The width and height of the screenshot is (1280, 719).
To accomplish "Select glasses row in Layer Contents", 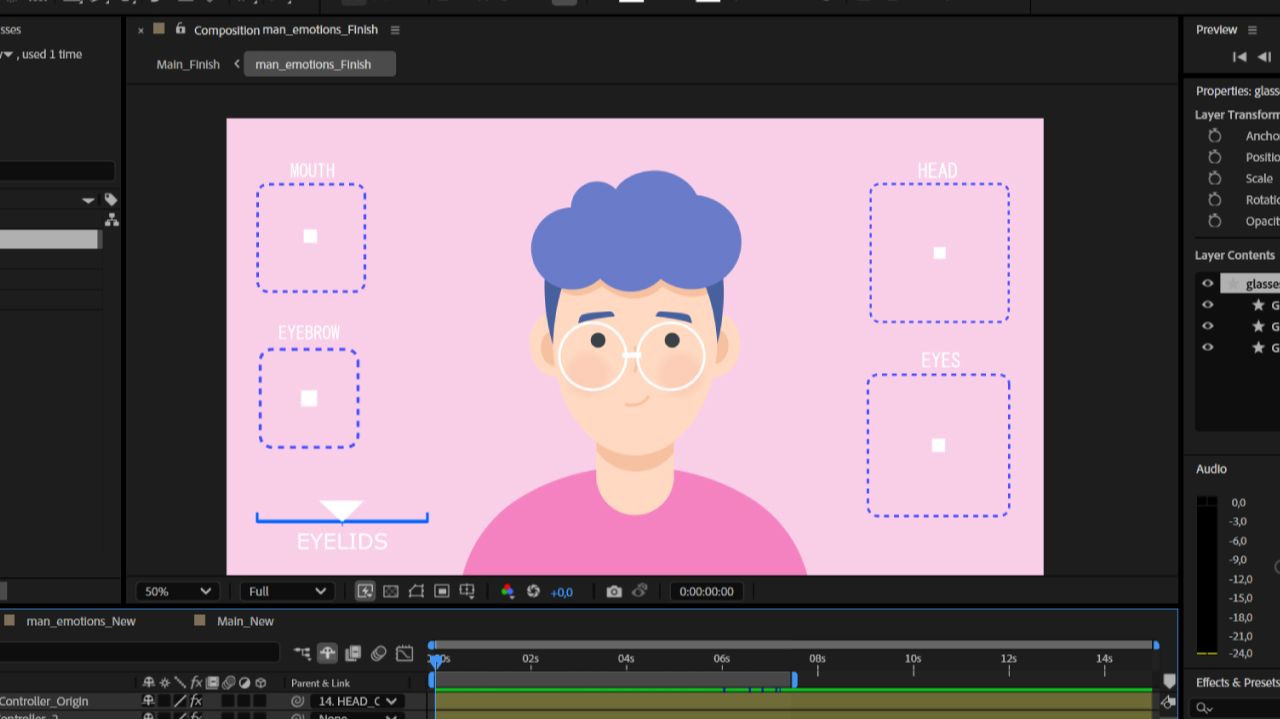I will coord(1250,284).
